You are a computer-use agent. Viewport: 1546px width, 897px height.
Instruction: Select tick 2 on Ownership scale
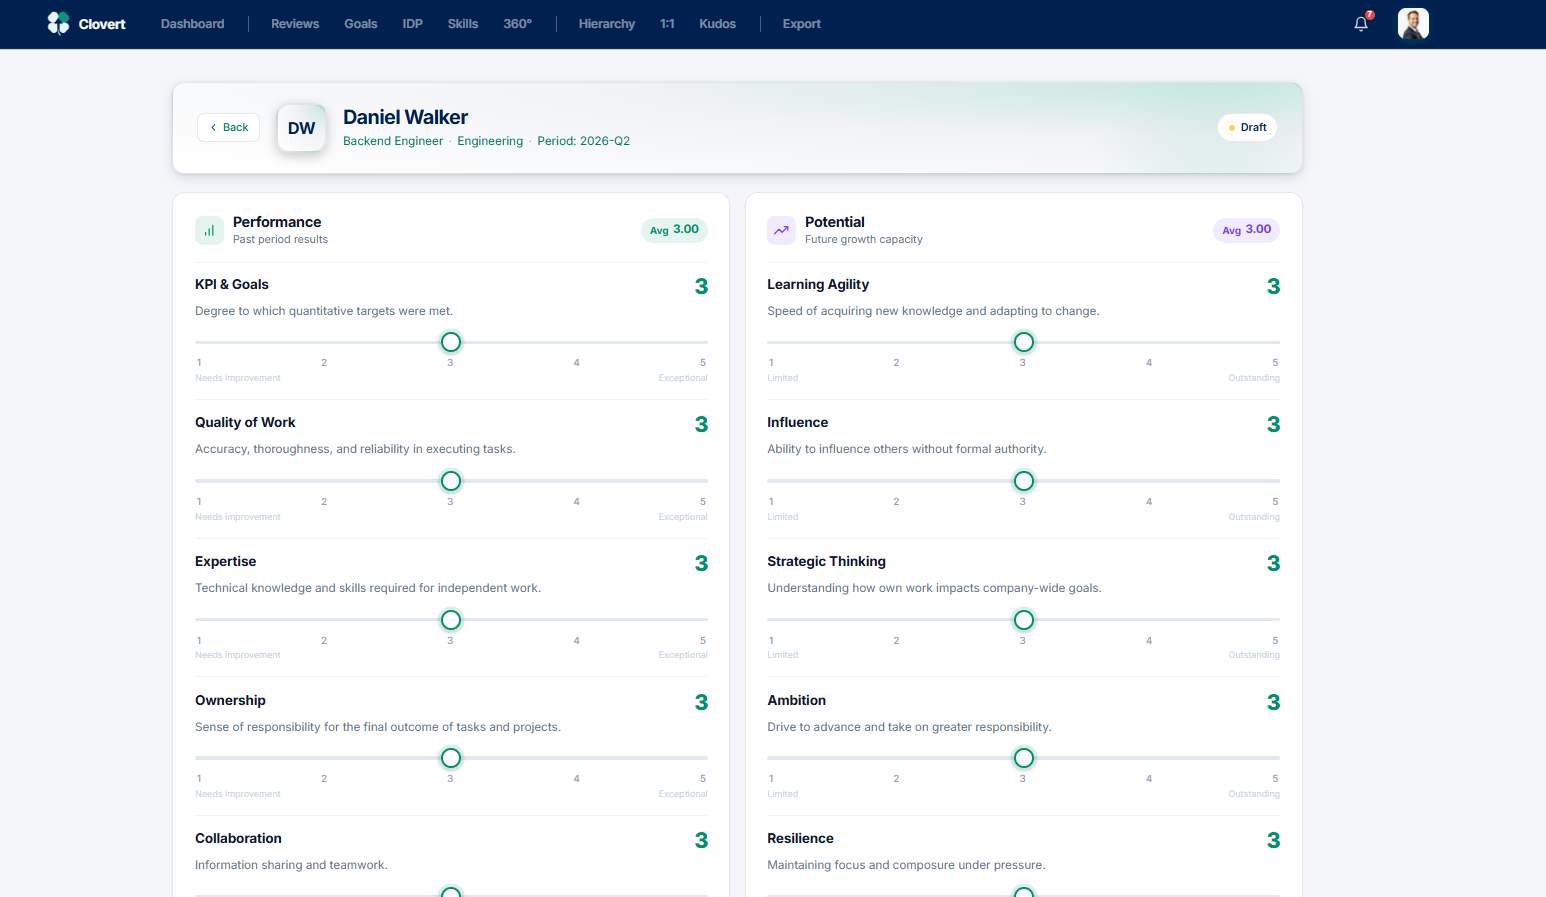point(324,779)
